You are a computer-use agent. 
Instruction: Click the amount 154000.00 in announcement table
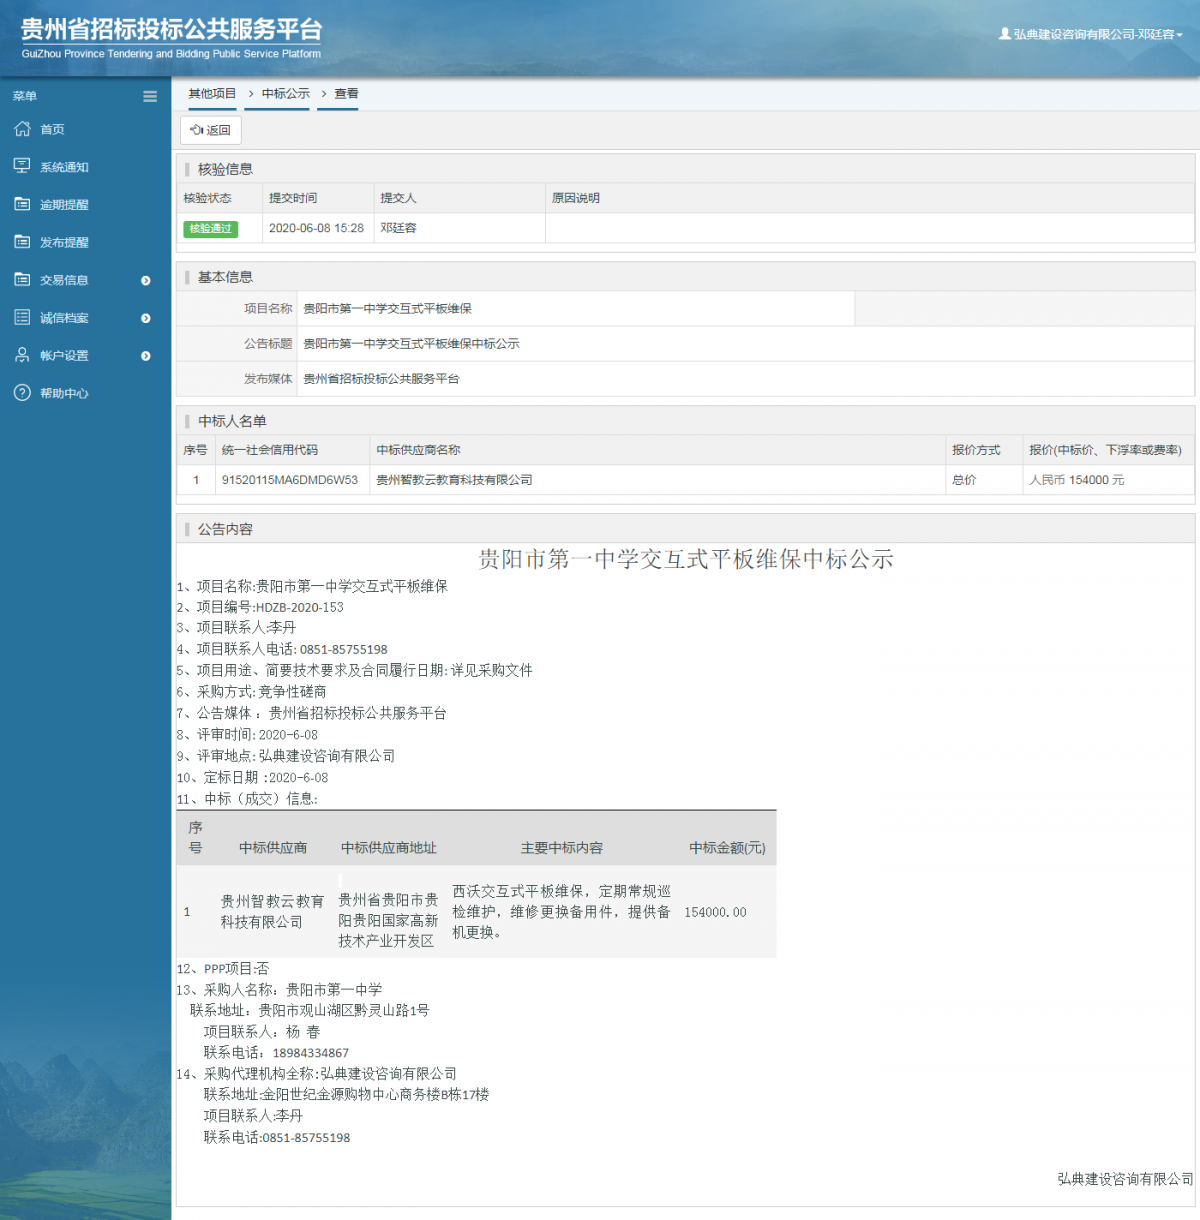pyautogui.click(x=715, y=912)
